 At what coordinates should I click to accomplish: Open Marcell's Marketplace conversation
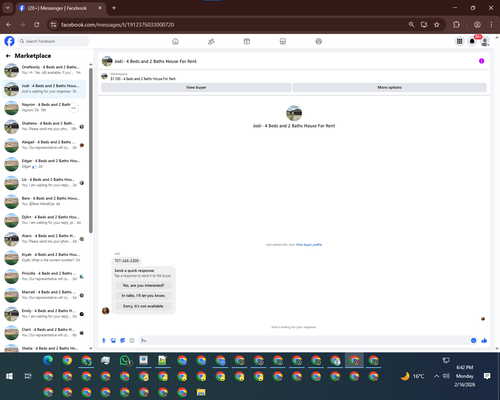[44, 295]
